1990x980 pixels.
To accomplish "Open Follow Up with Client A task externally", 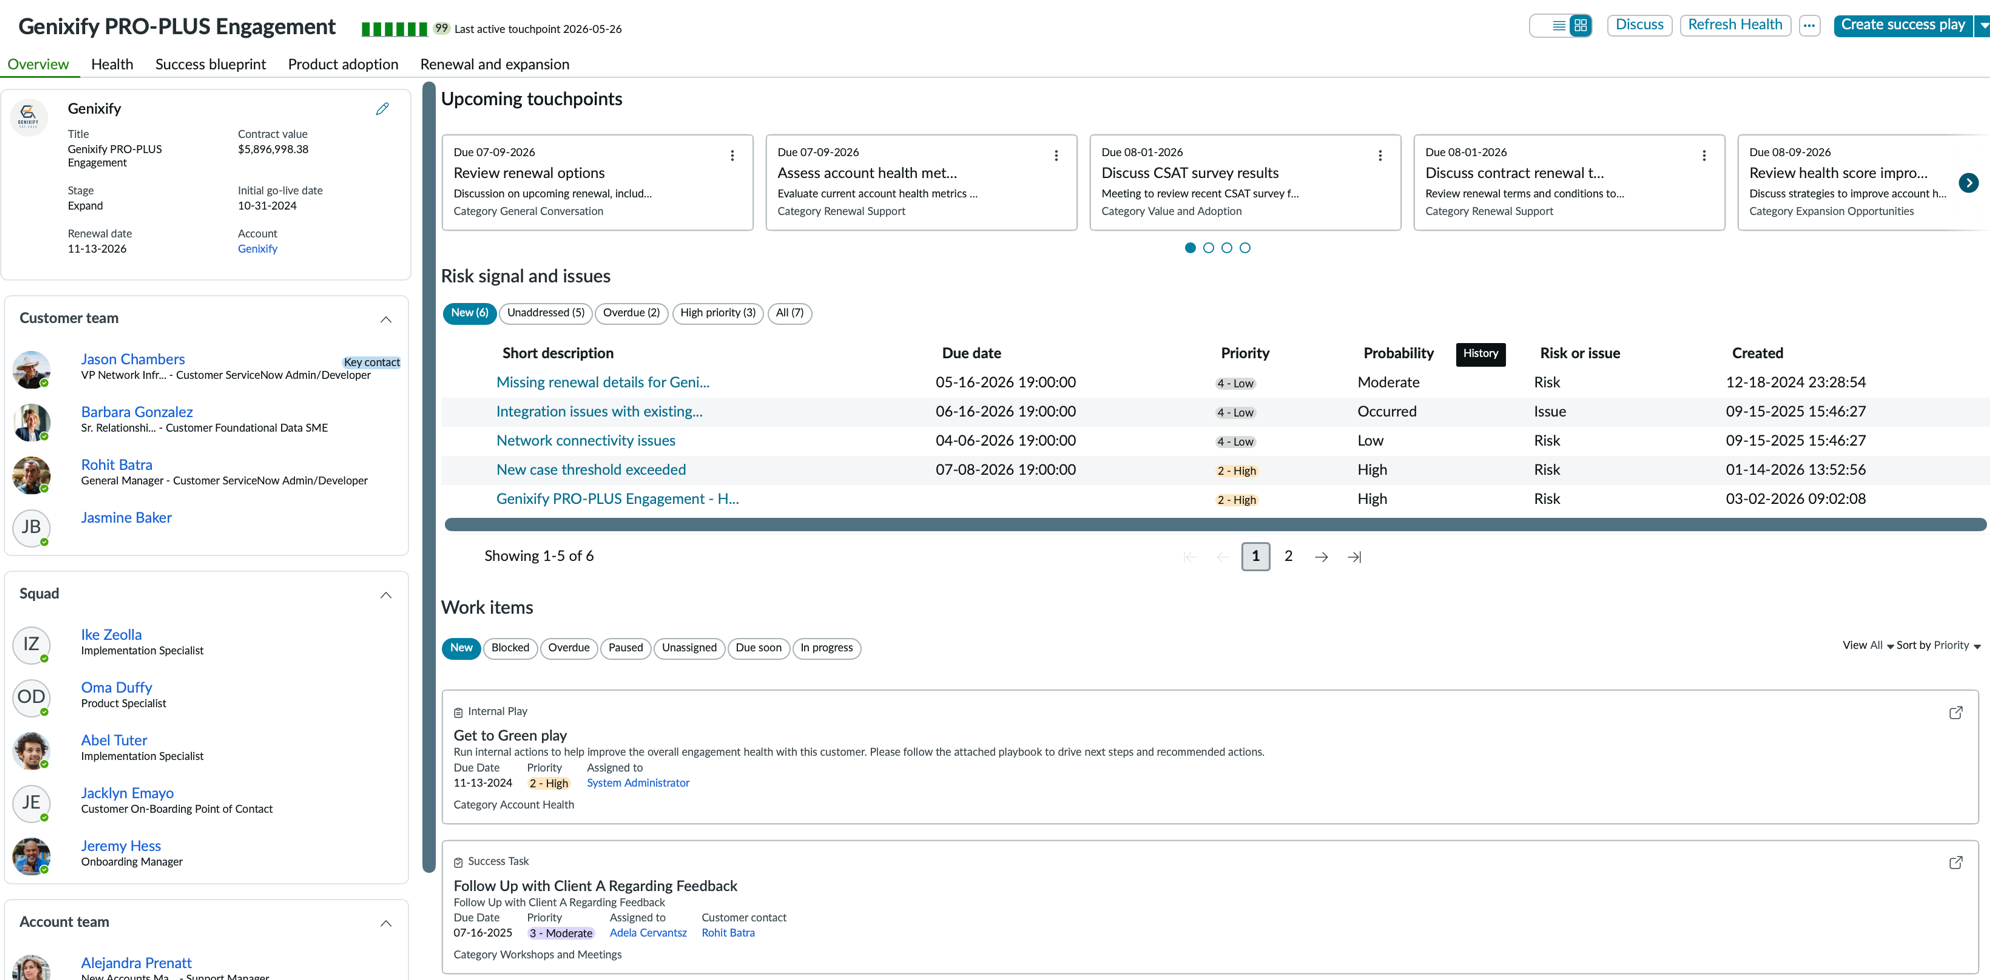I will click(x=1956, y=863).
